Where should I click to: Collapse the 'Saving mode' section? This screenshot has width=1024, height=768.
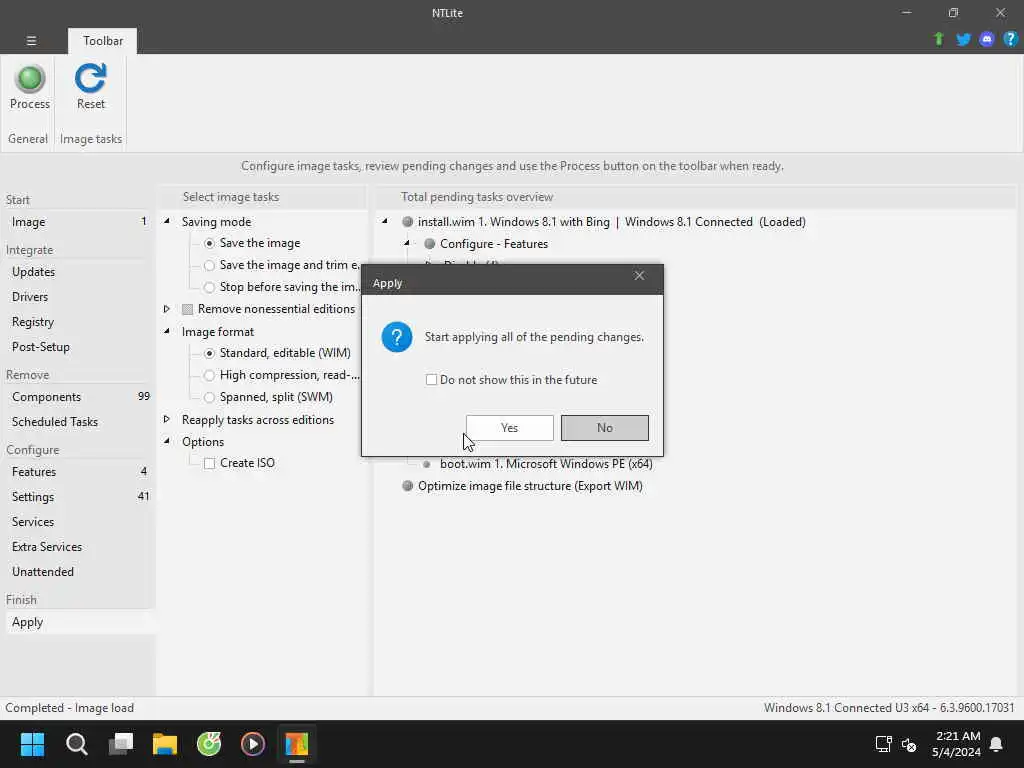[x=167, y=221]
